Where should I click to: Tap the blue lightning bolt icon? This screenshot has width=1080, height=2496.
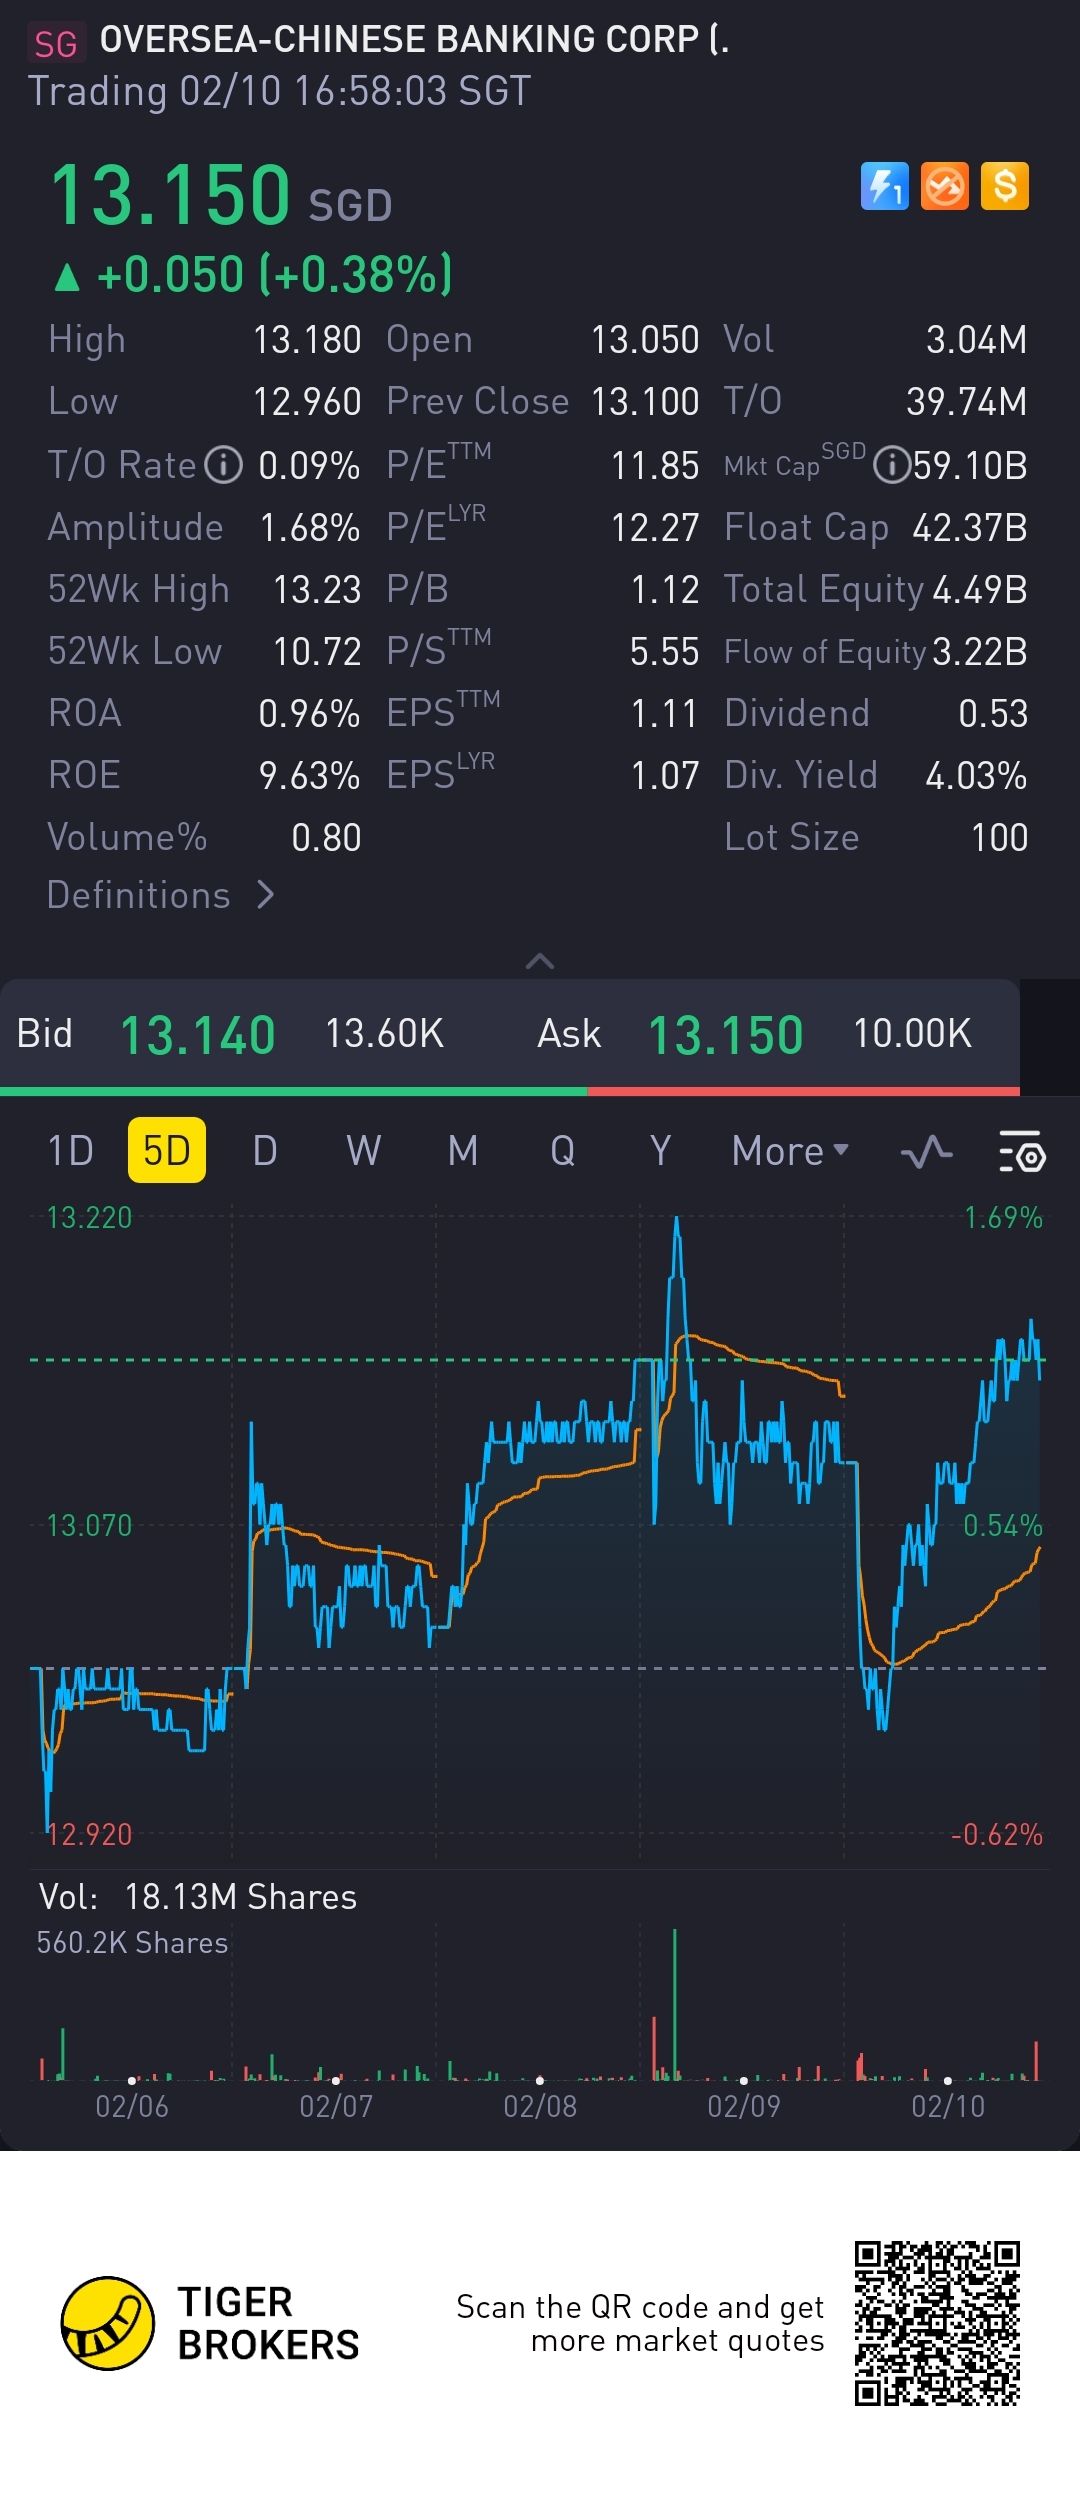coord(885,186)
